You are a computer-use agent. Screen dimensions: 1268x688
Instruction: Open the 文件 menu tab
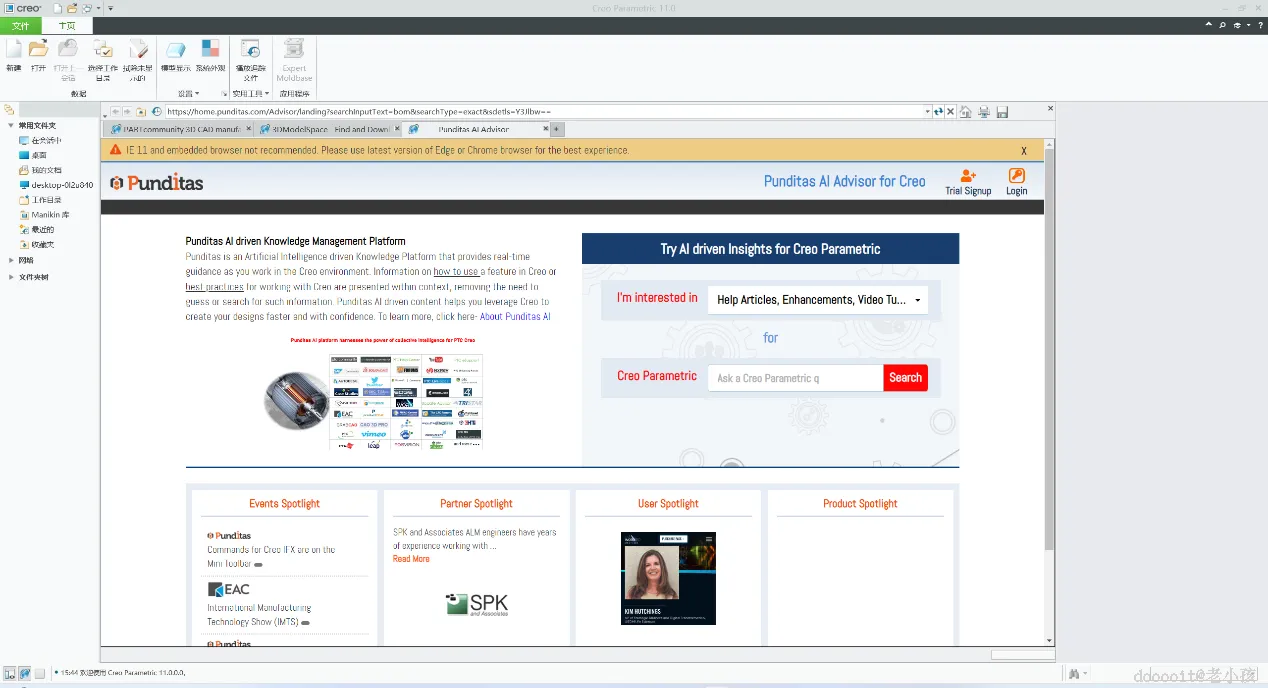pyautogui.click(x=21, y=25)
